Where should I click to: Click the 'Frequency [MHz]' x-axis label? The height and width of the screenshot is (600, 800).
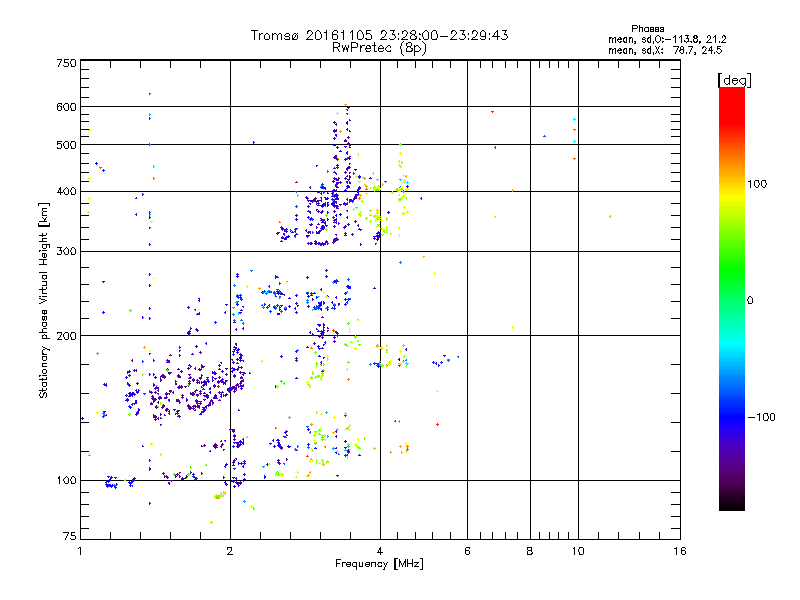[379, 564]
